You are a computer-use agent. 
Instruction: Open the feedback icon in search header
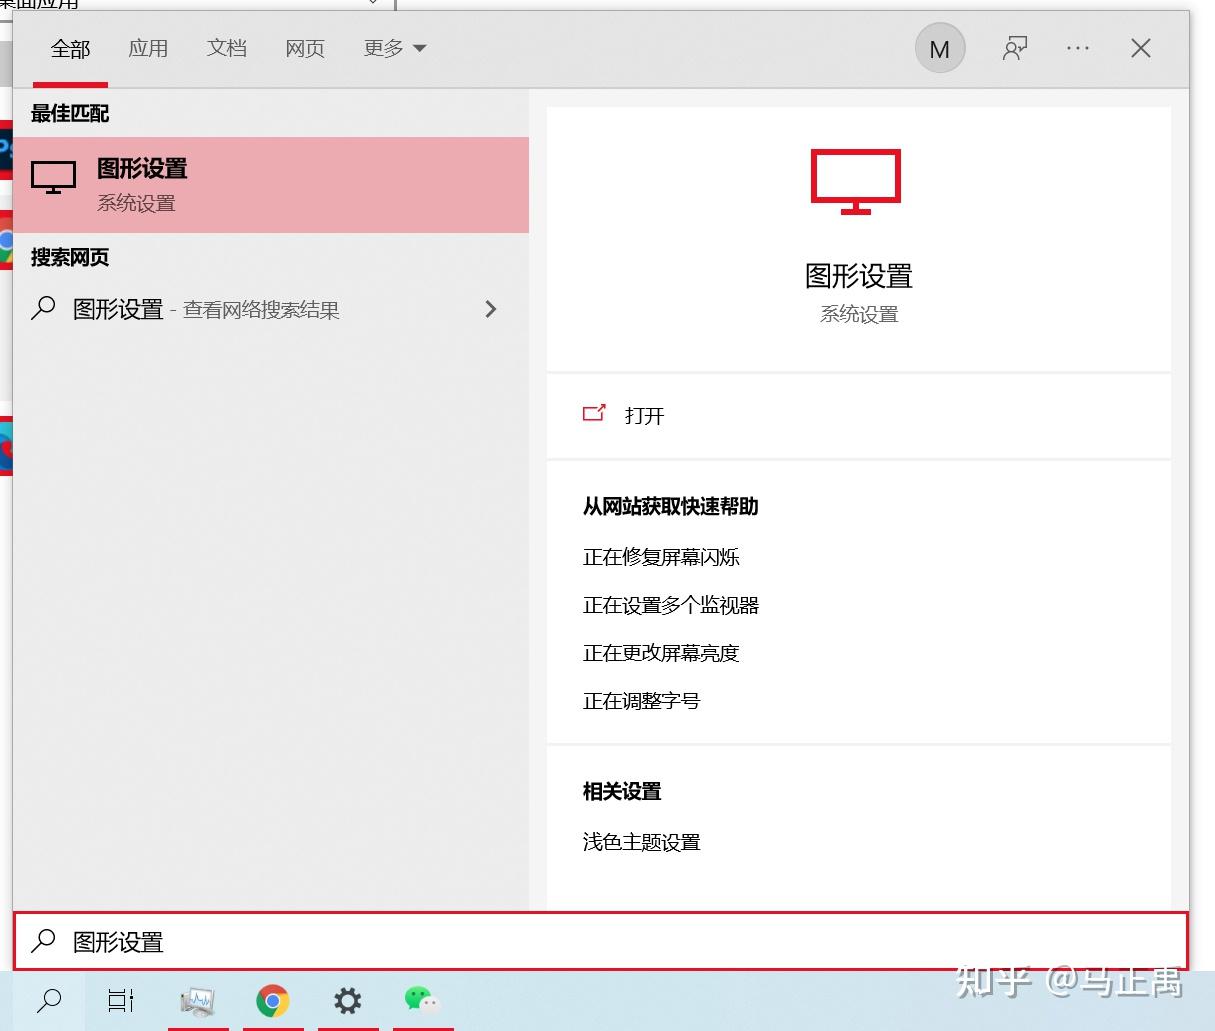pos(1015,48)
